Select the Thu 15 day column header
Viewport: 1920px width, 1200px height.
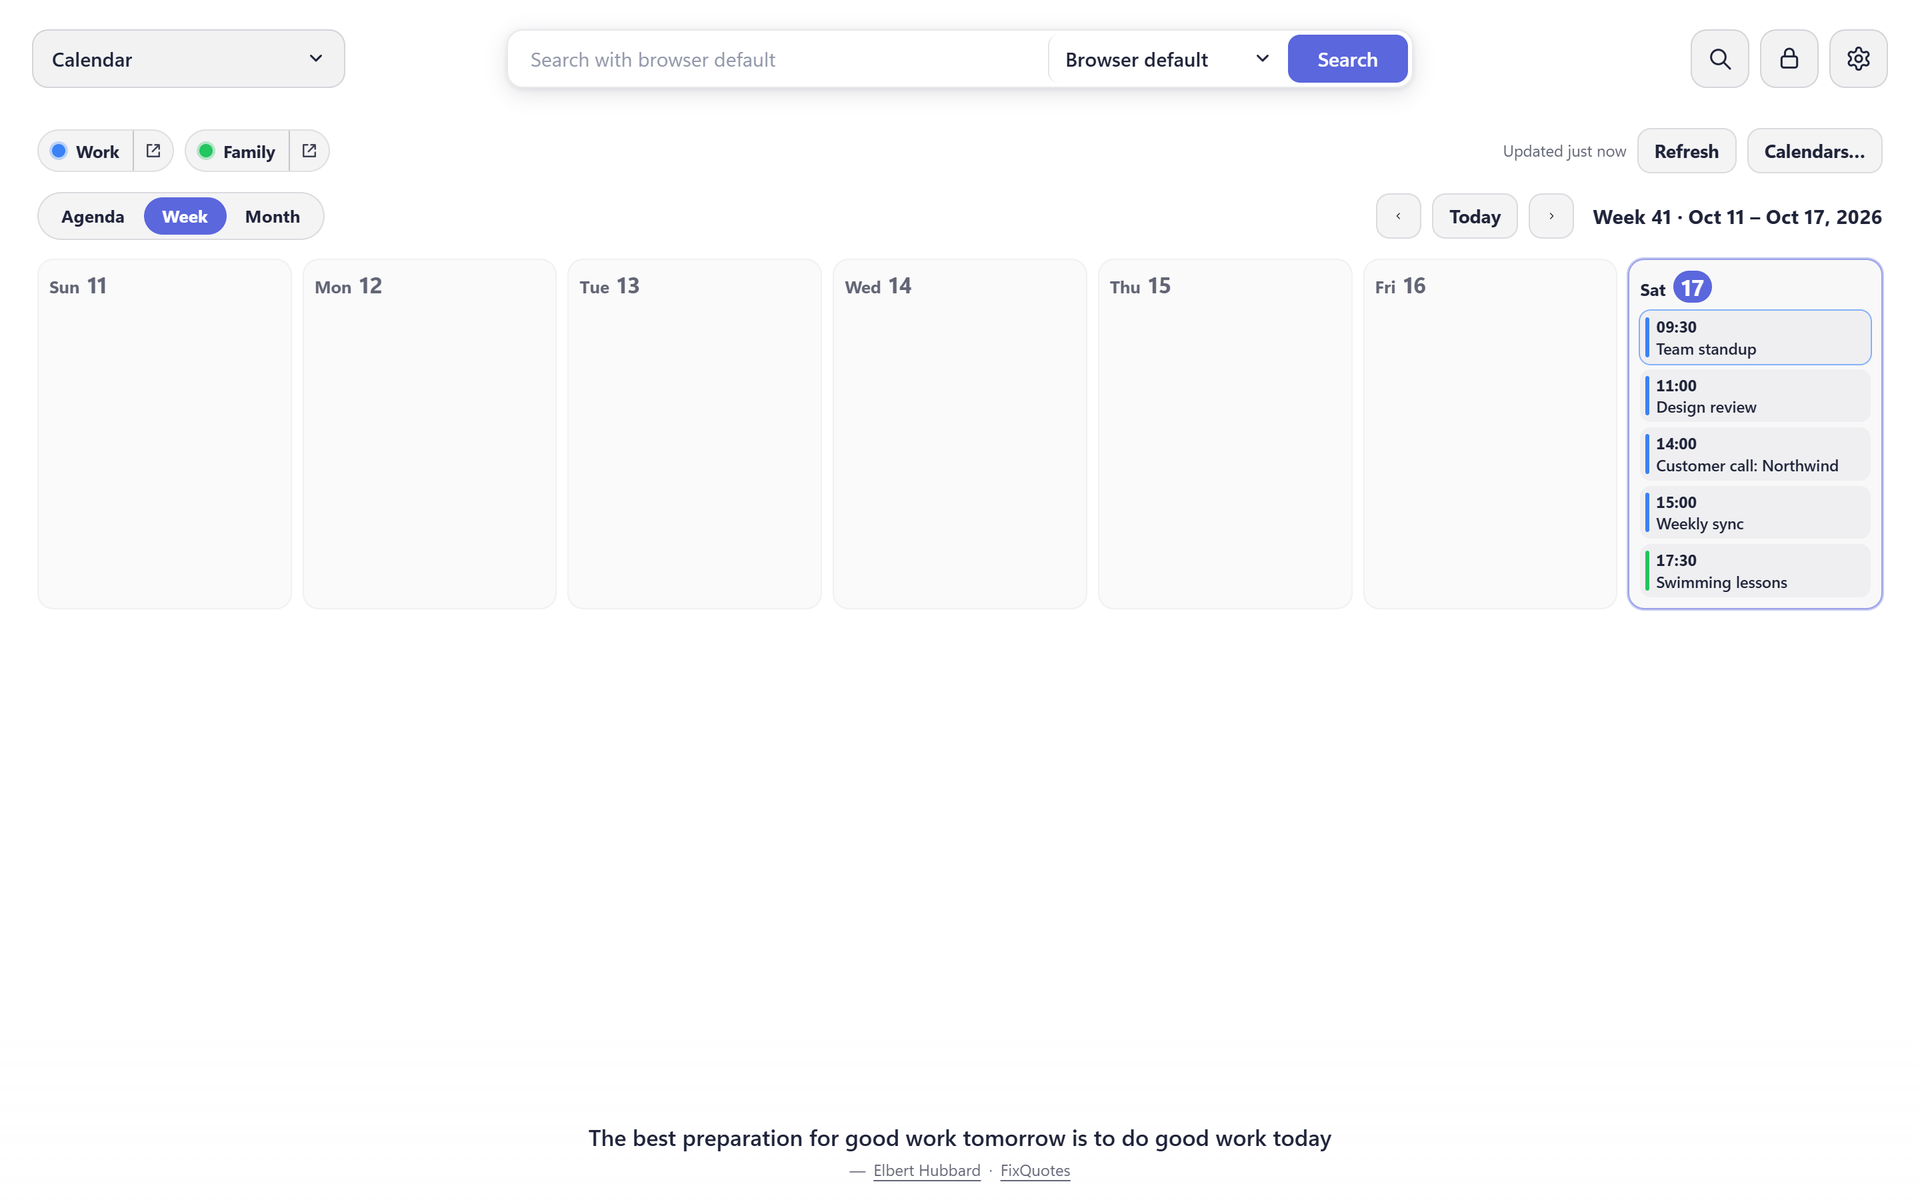1140,286
